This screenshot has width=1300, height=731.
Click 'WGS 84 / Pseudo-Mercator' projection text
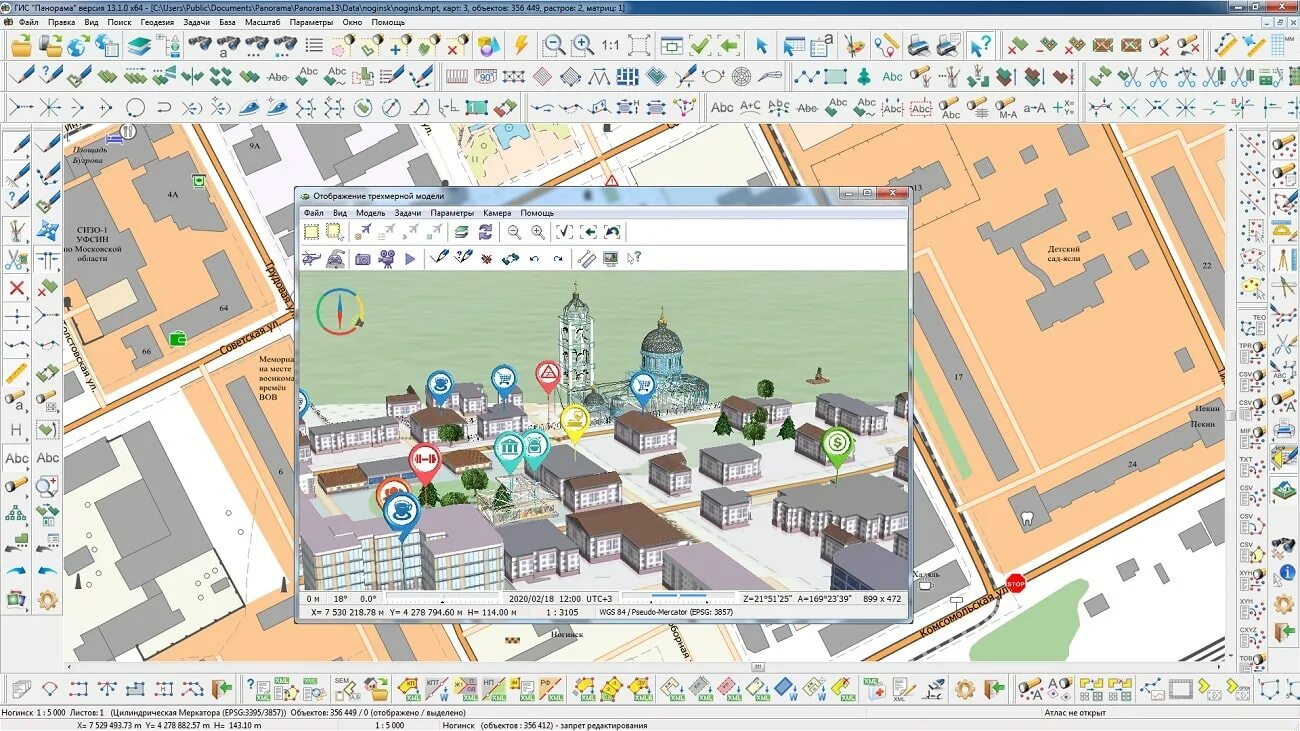click(x=665, y=611)
